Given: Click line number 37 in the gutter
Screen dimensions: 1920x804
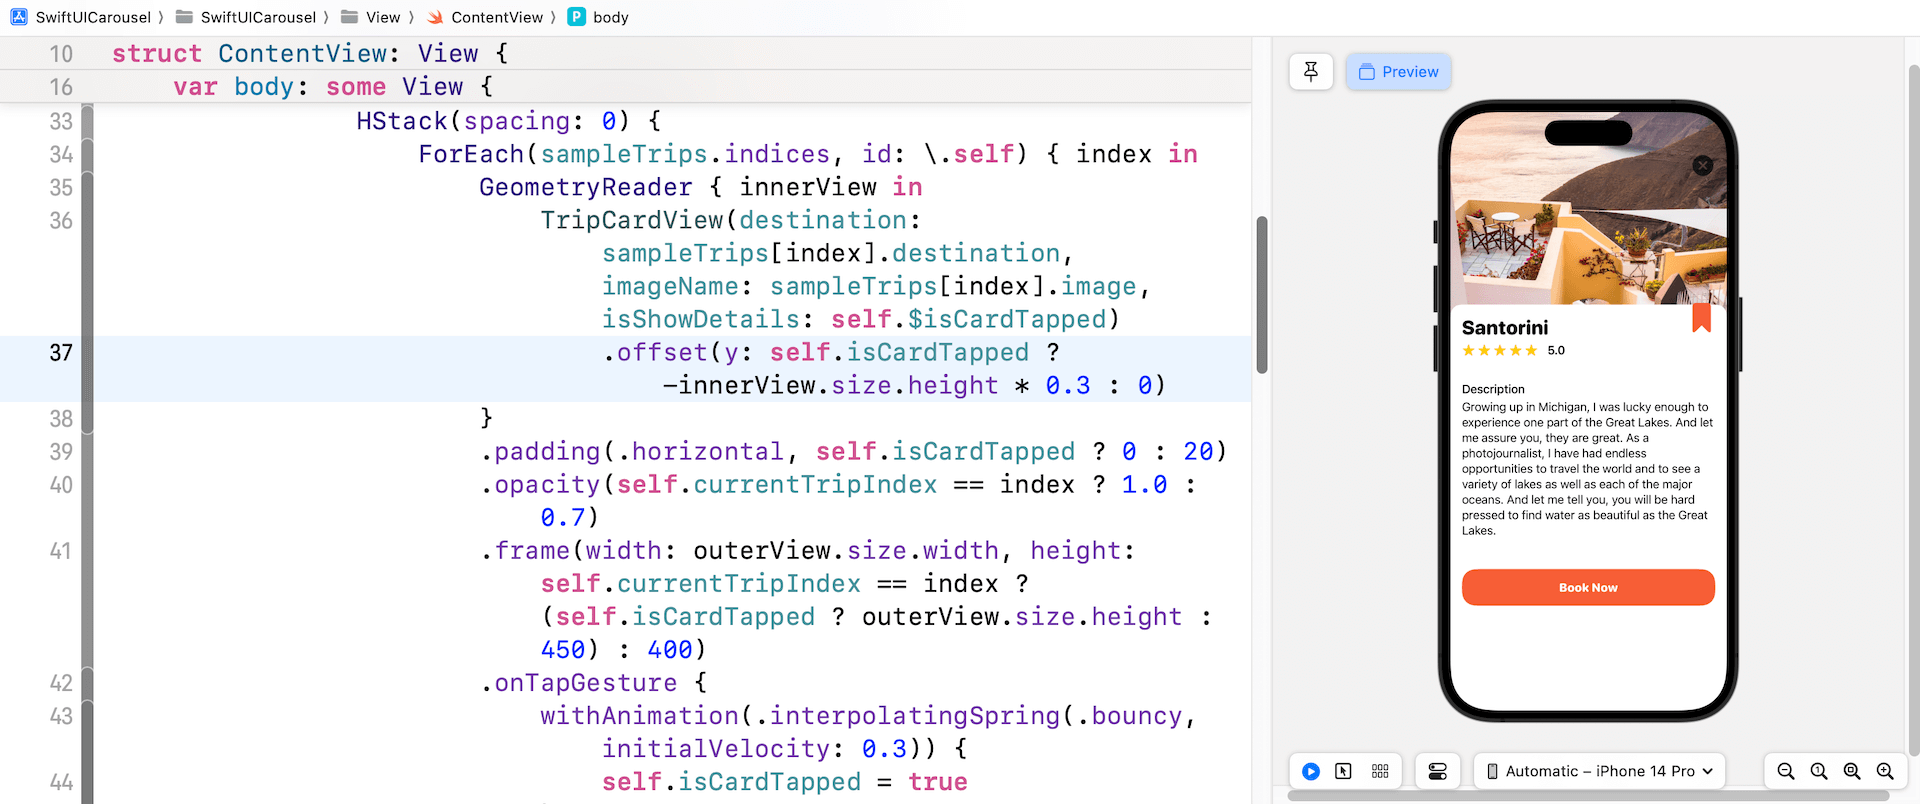Looking at the screenshot, I should point(61,353).
